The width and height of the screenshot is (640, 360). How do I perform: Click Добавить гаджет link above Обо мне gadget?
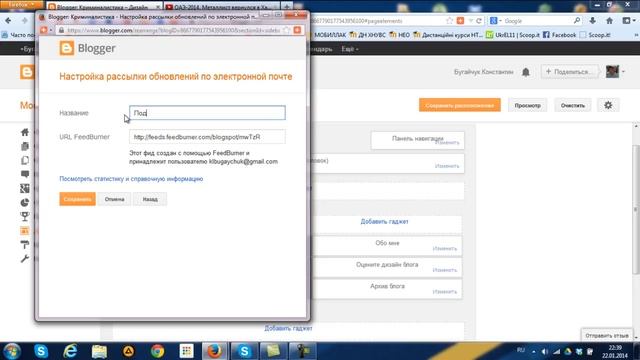coord(384,222)
